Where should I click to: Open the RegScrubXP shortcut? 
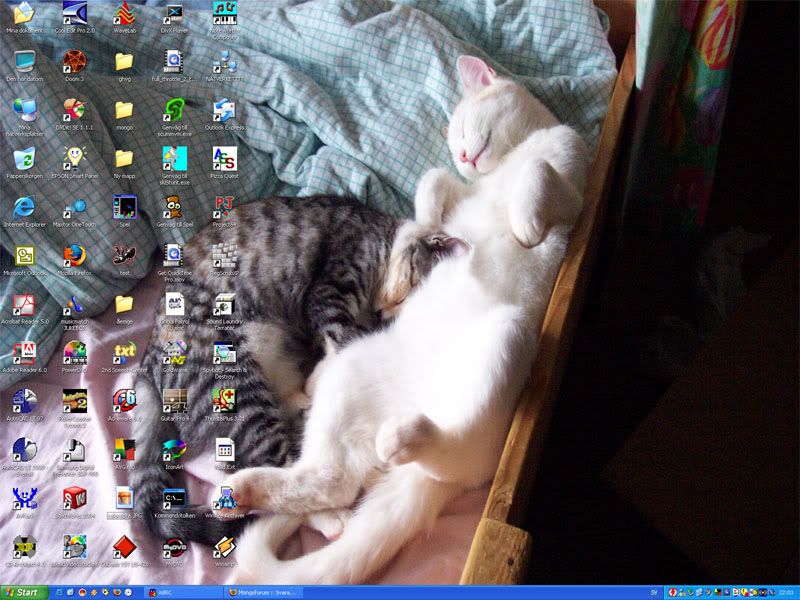click(x=224, y=256)
